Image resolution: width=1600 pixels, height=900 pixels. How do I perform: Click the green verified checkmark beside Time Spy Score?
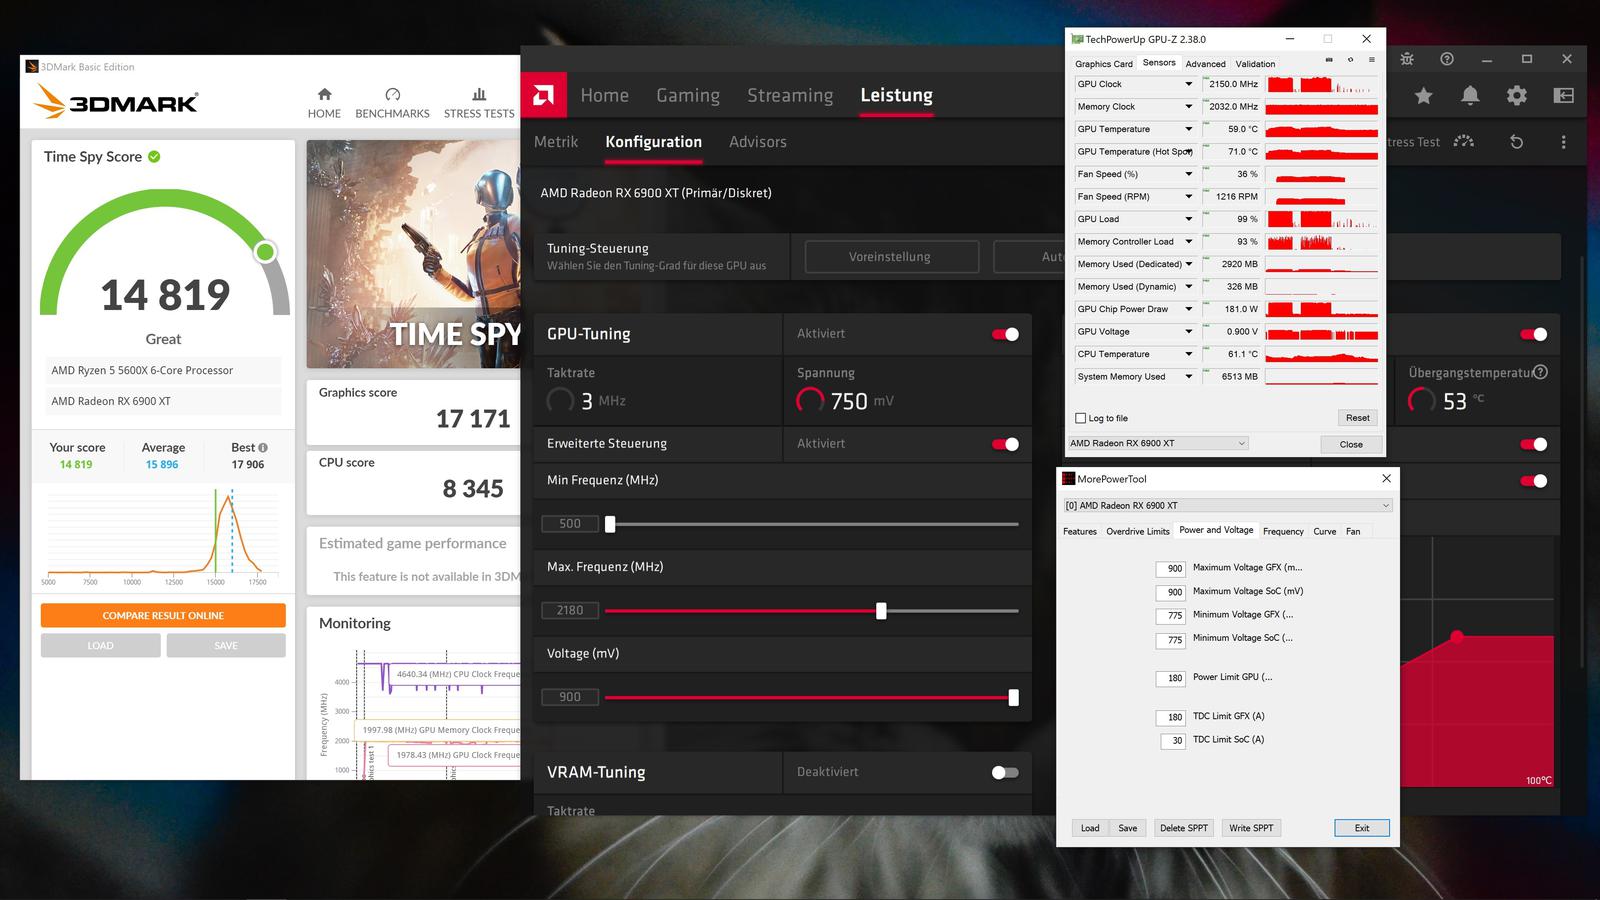154,156
